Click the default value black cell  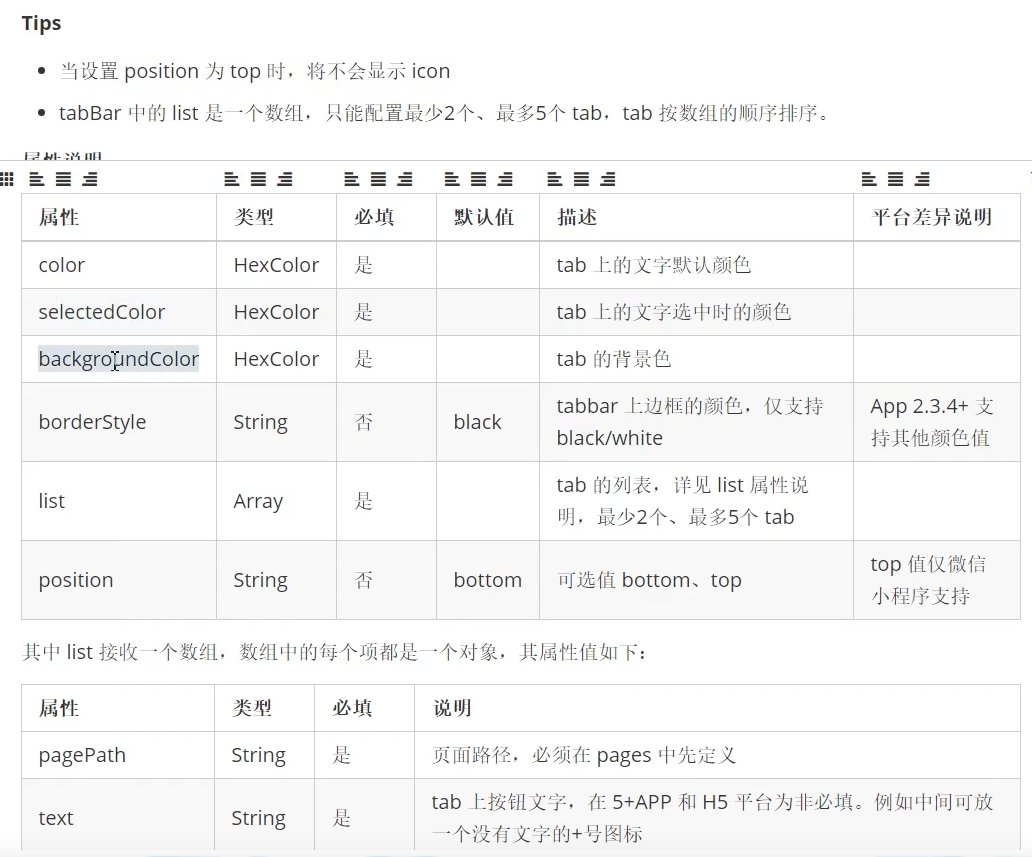[488, 422]
